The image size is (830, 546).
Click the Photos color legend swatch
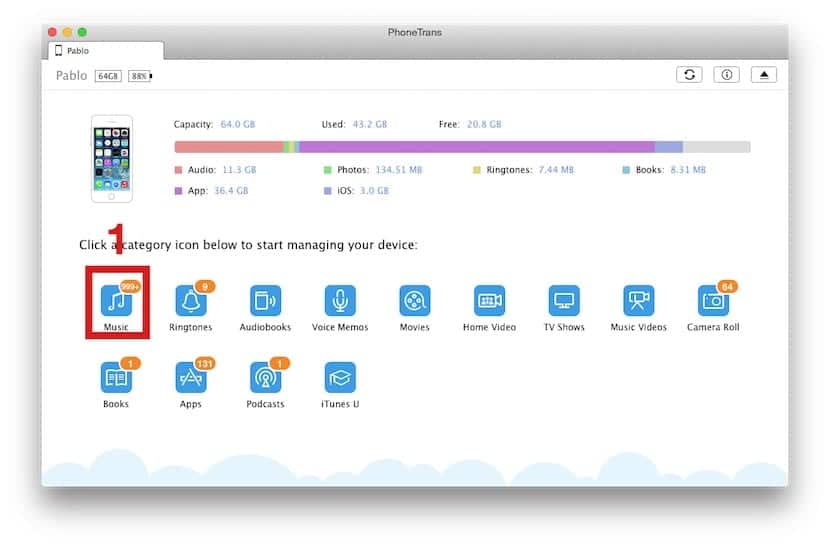coord(327,170)
